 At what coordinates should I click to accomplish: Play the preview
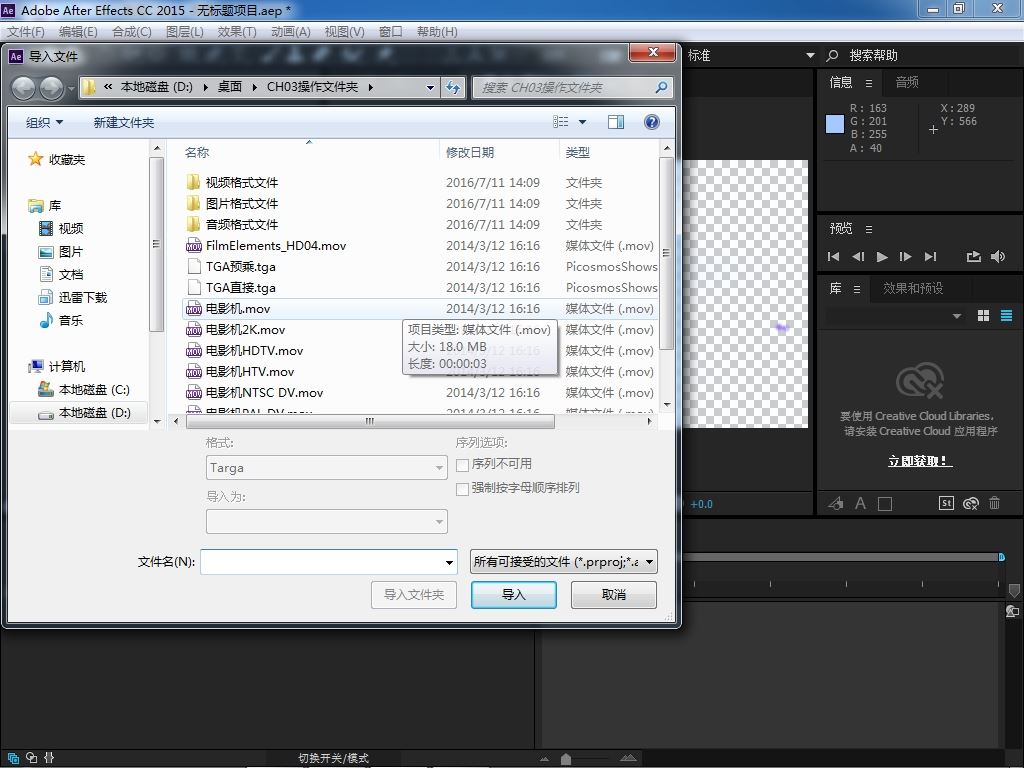pyautogui.click(x=882, y=257)
